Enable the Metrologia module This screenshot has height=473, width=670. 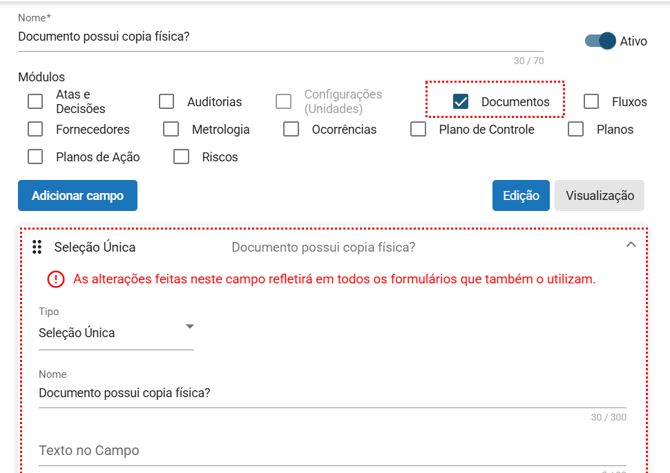171,129
